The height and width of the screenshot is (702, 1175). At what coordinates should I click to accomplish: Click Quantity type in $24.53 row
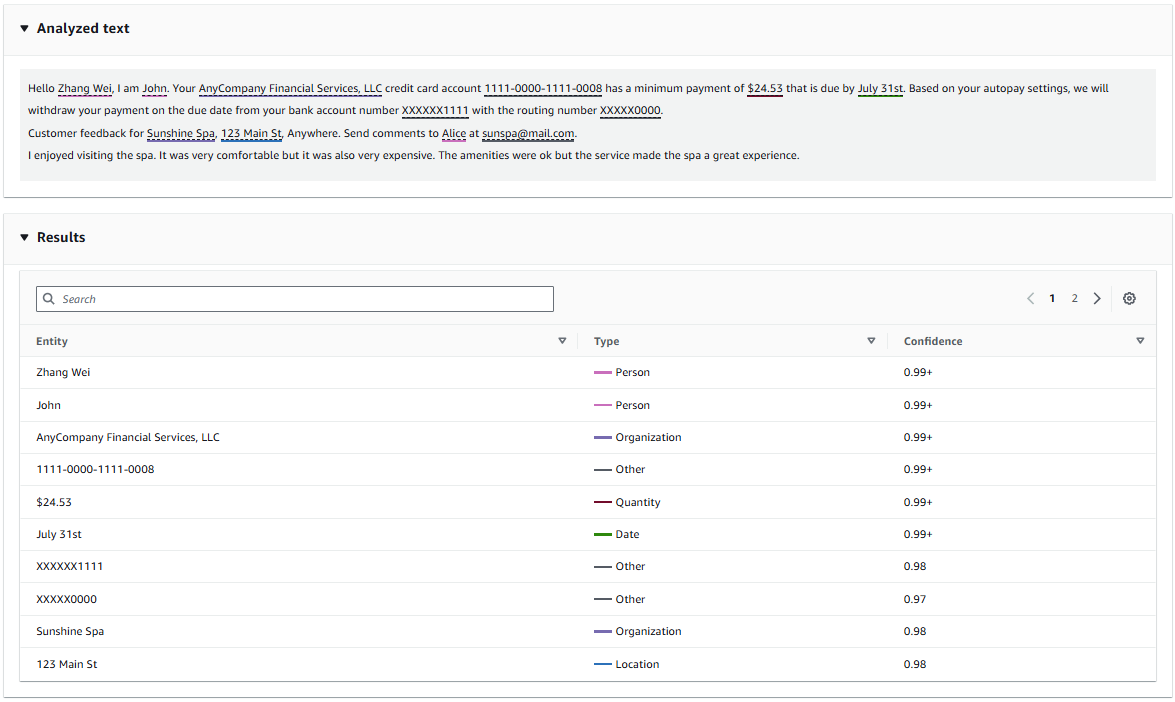click(x=638, y=502)
